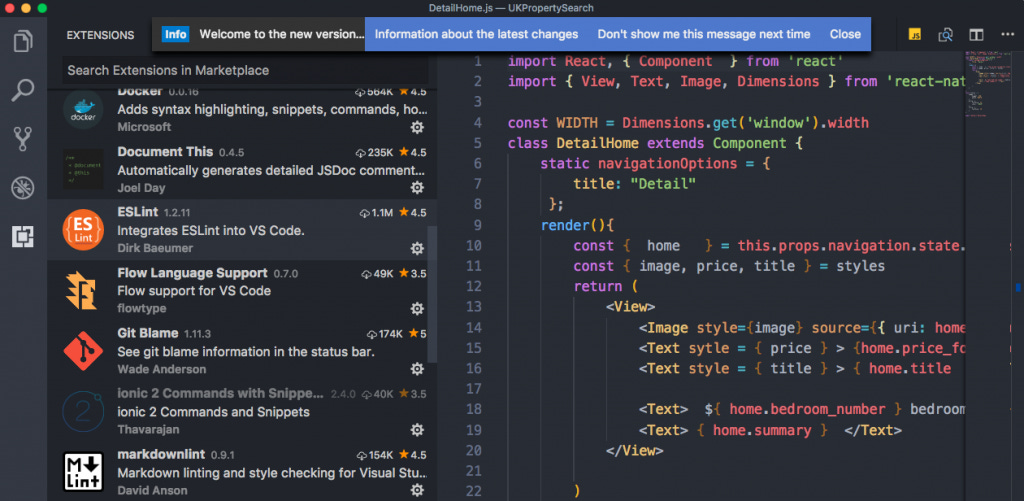Viewport: 1024px width, 501px height.
Task: Click ESLint 1.1M download count
Action: coord(376,212)
